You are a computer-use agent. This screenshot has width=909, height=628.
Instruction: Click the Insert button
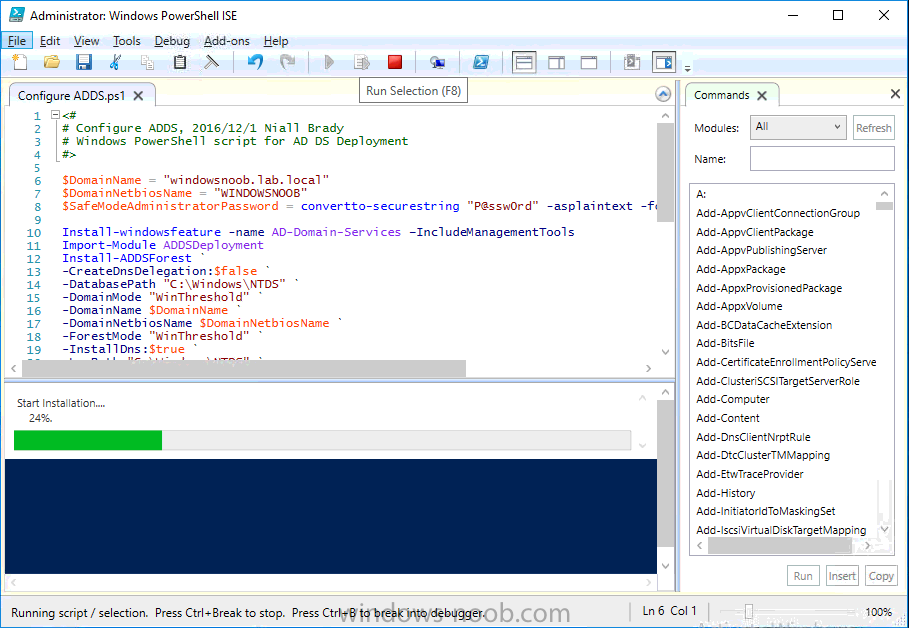tap(842, 576)
